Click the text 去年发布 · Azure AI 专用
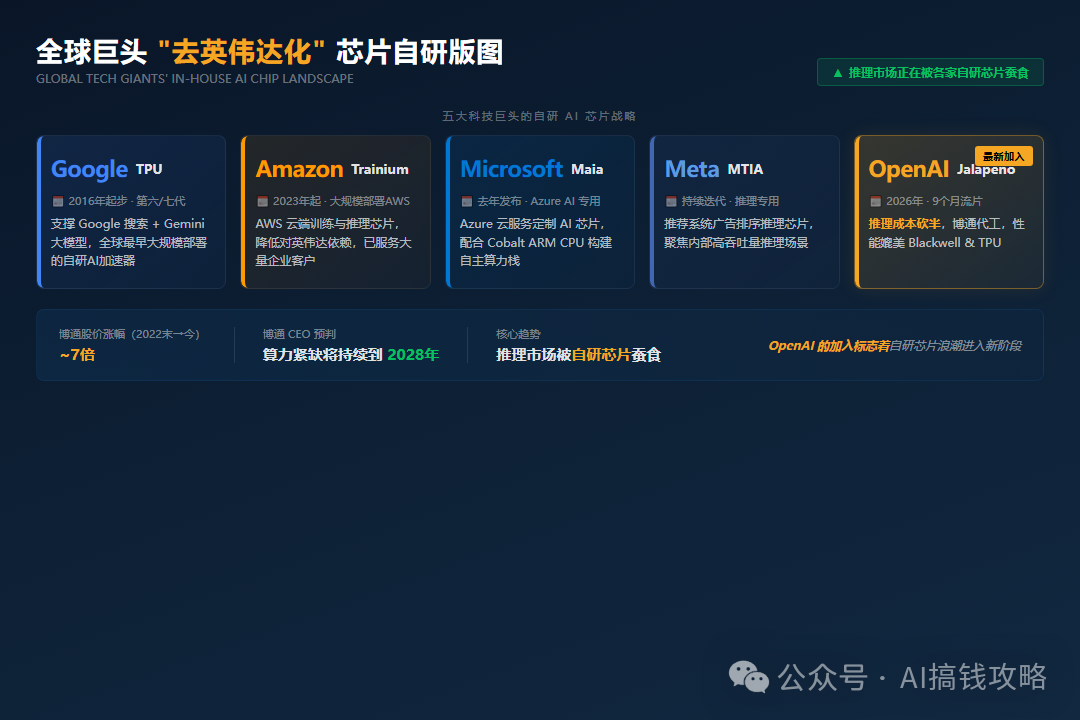This screenshot has height=720, width=1080. (x=539, y=201)
